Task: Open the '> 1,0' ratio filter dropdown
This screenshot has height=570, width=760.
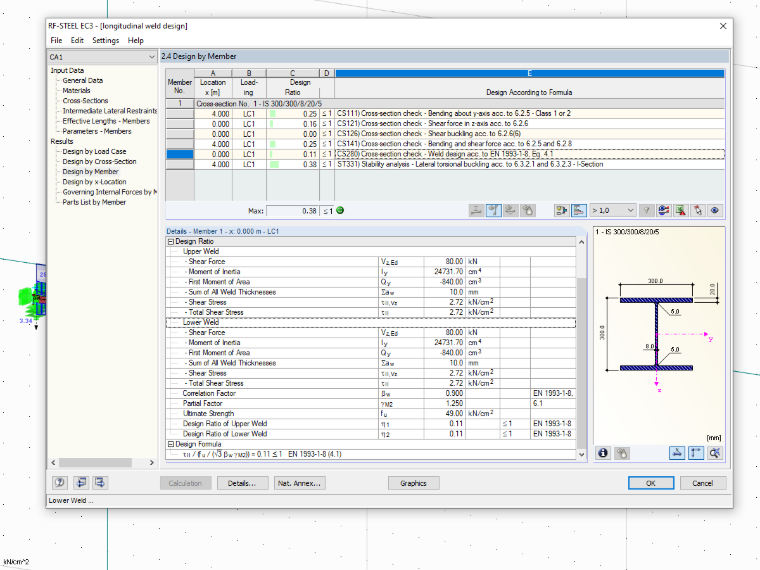Action: click(612, 210)
